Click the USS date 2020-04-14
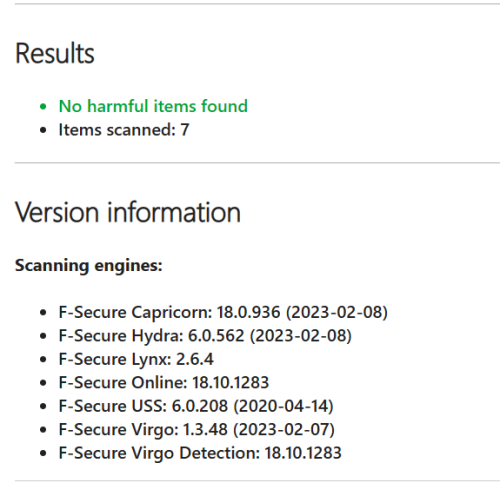The image size is (500, 483). [284, 406]
